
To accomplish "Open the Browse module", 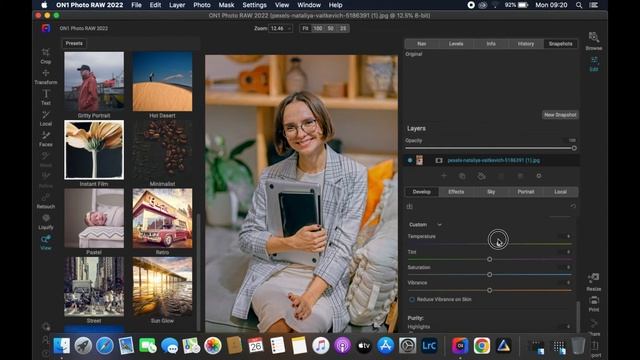I will point(593,41).
